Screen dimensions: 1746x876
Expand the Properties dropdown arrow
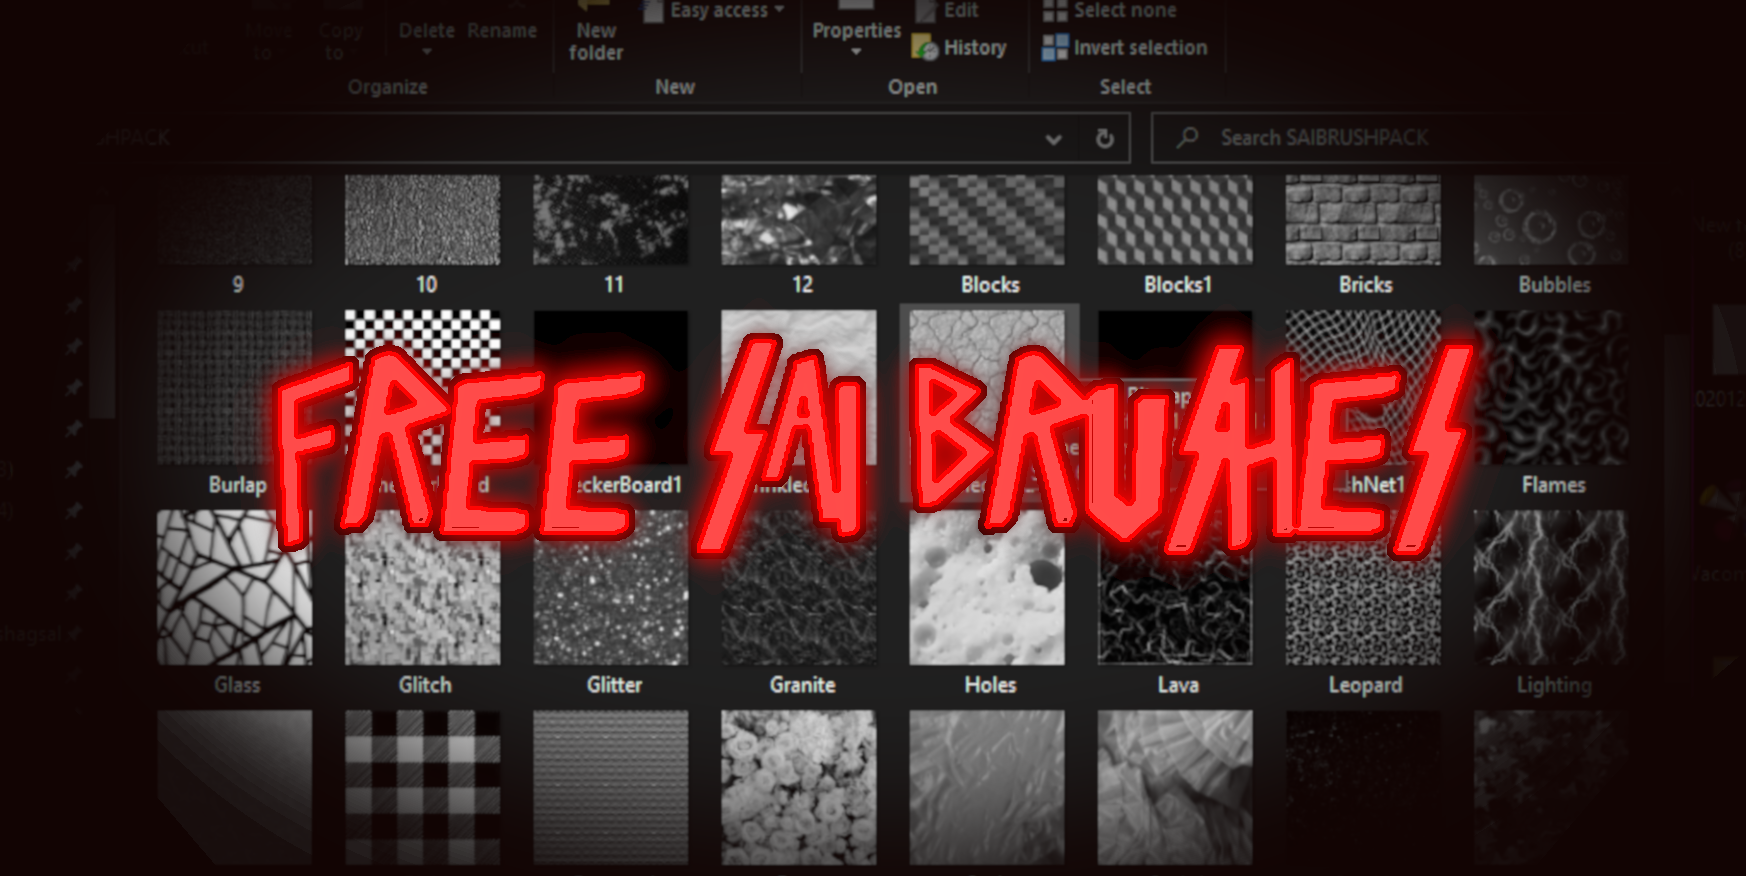(x=856, y=52)
